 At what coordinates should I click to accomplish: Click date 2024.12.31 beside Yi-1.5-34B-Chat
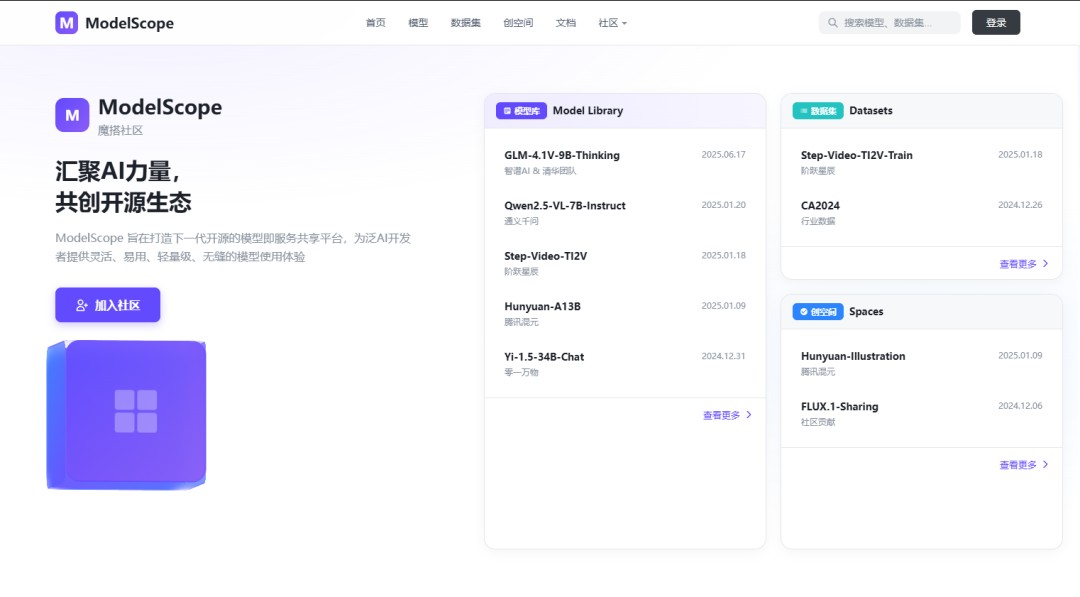pyautogui.click(x=723, y=357)
